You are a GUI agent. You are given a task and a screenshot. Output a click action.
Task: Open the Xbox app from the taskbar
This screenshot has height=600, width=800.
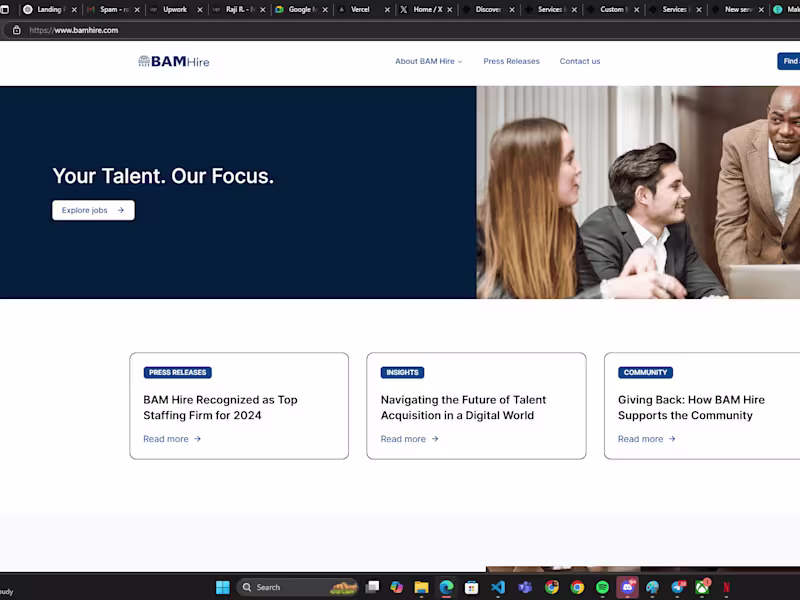tap(701, 587)
